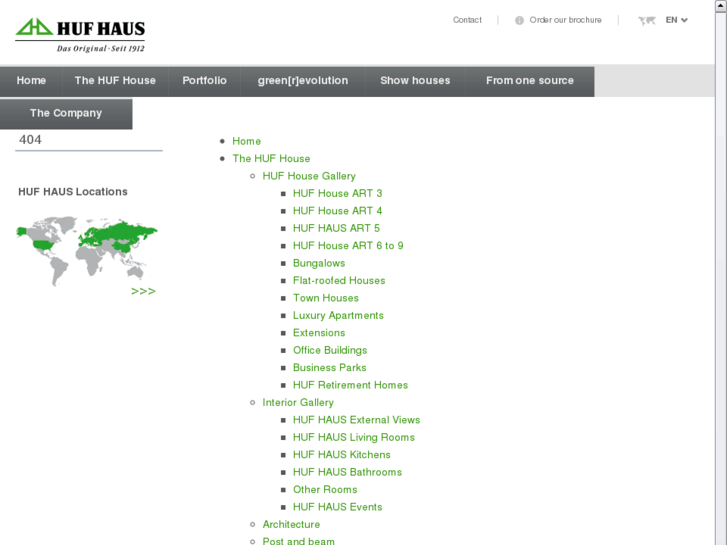Open Other Rooms link
The height and width of the screenshot is (545, 727).
pos(325,490)
